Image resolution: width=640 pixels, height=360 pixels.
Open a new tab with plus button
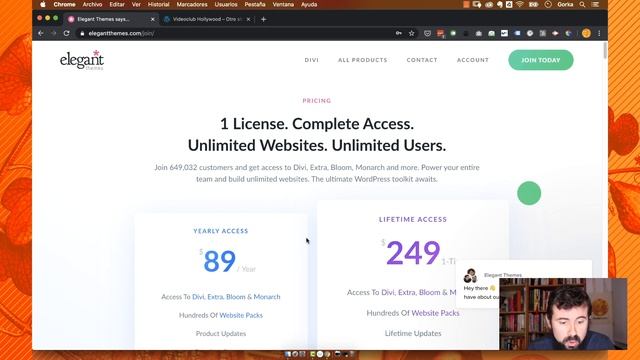click(263, 19)
